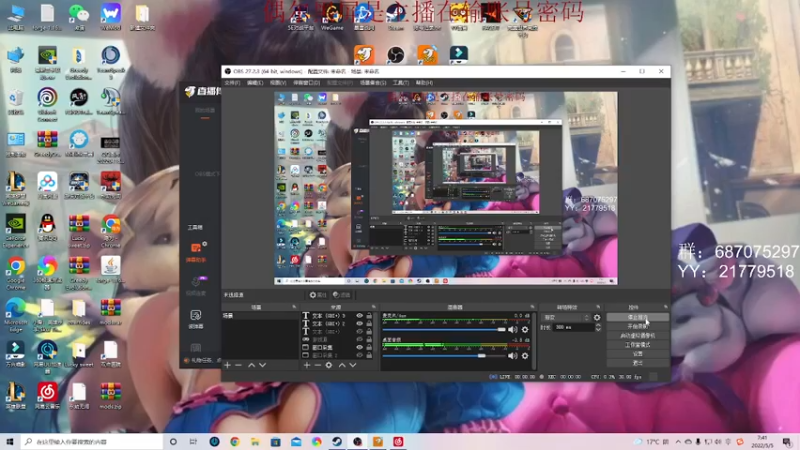
Task: Enable Studio Mode in Controls
Action: [637, 345]
